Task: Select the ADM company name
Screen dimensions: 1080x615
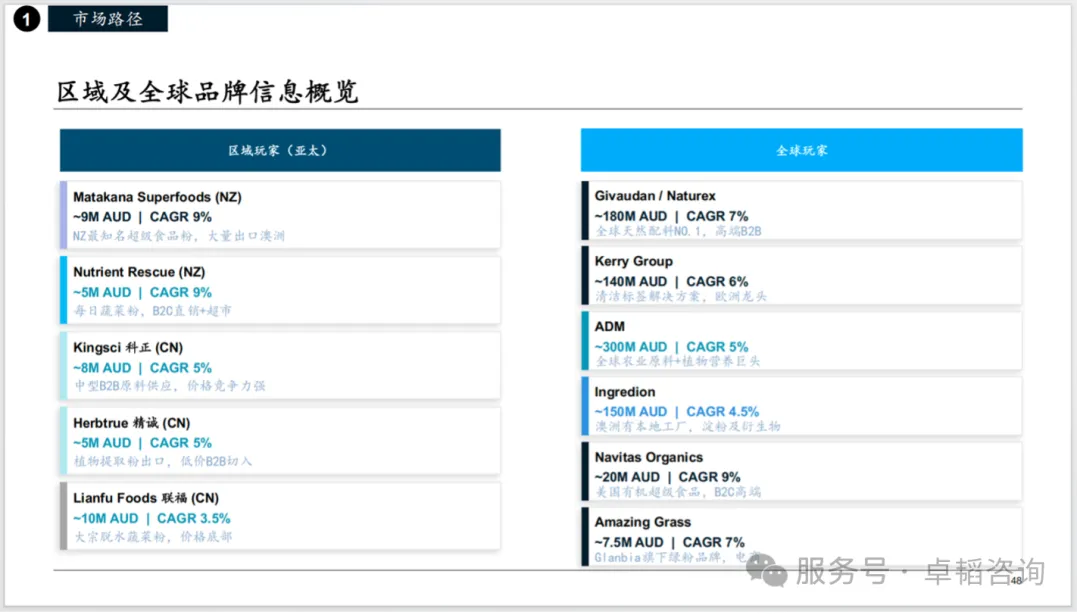Action: click(610, 326)
